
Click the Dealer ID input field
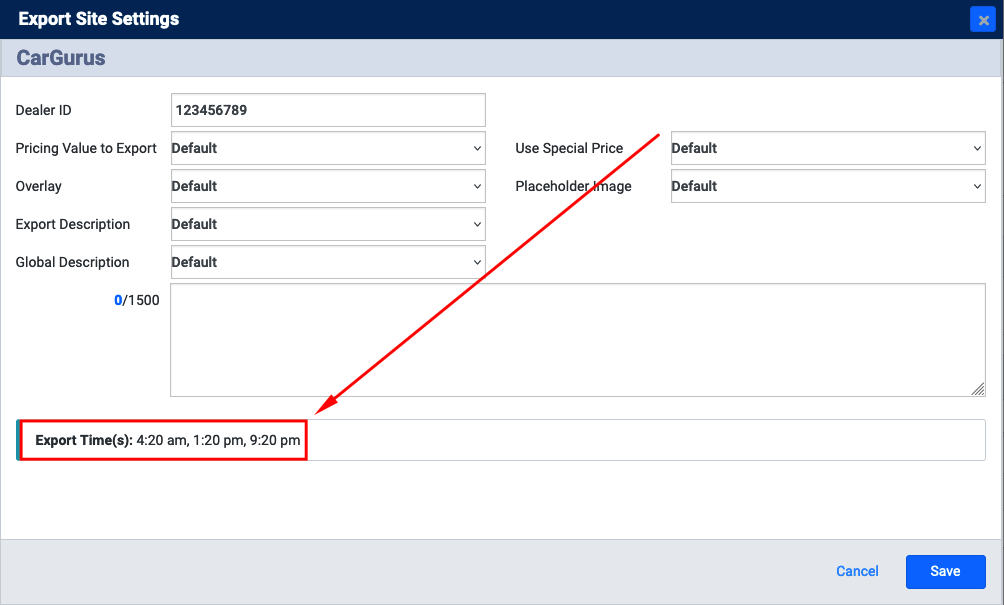tap(328, 110)
